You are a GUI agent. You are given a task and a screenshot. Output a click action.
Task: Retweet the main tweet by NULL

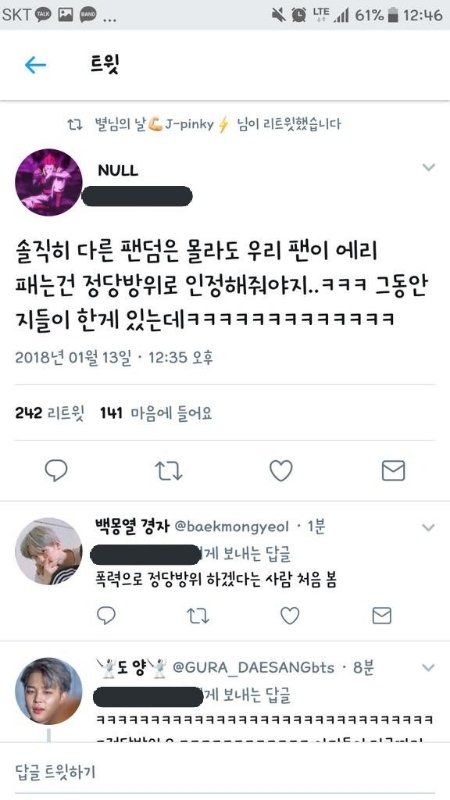click(168, 470)
